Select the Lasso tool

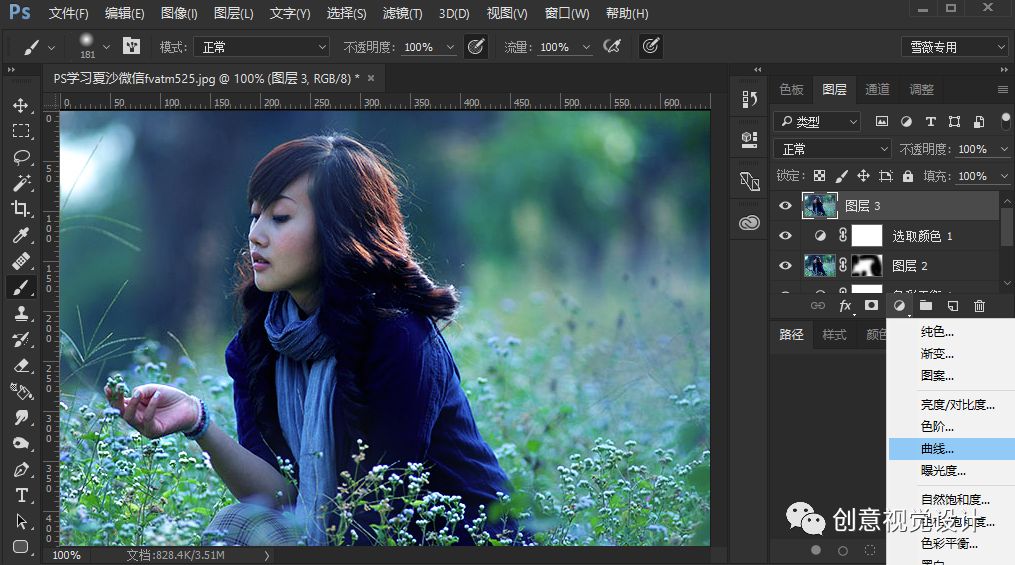point(21,157)
